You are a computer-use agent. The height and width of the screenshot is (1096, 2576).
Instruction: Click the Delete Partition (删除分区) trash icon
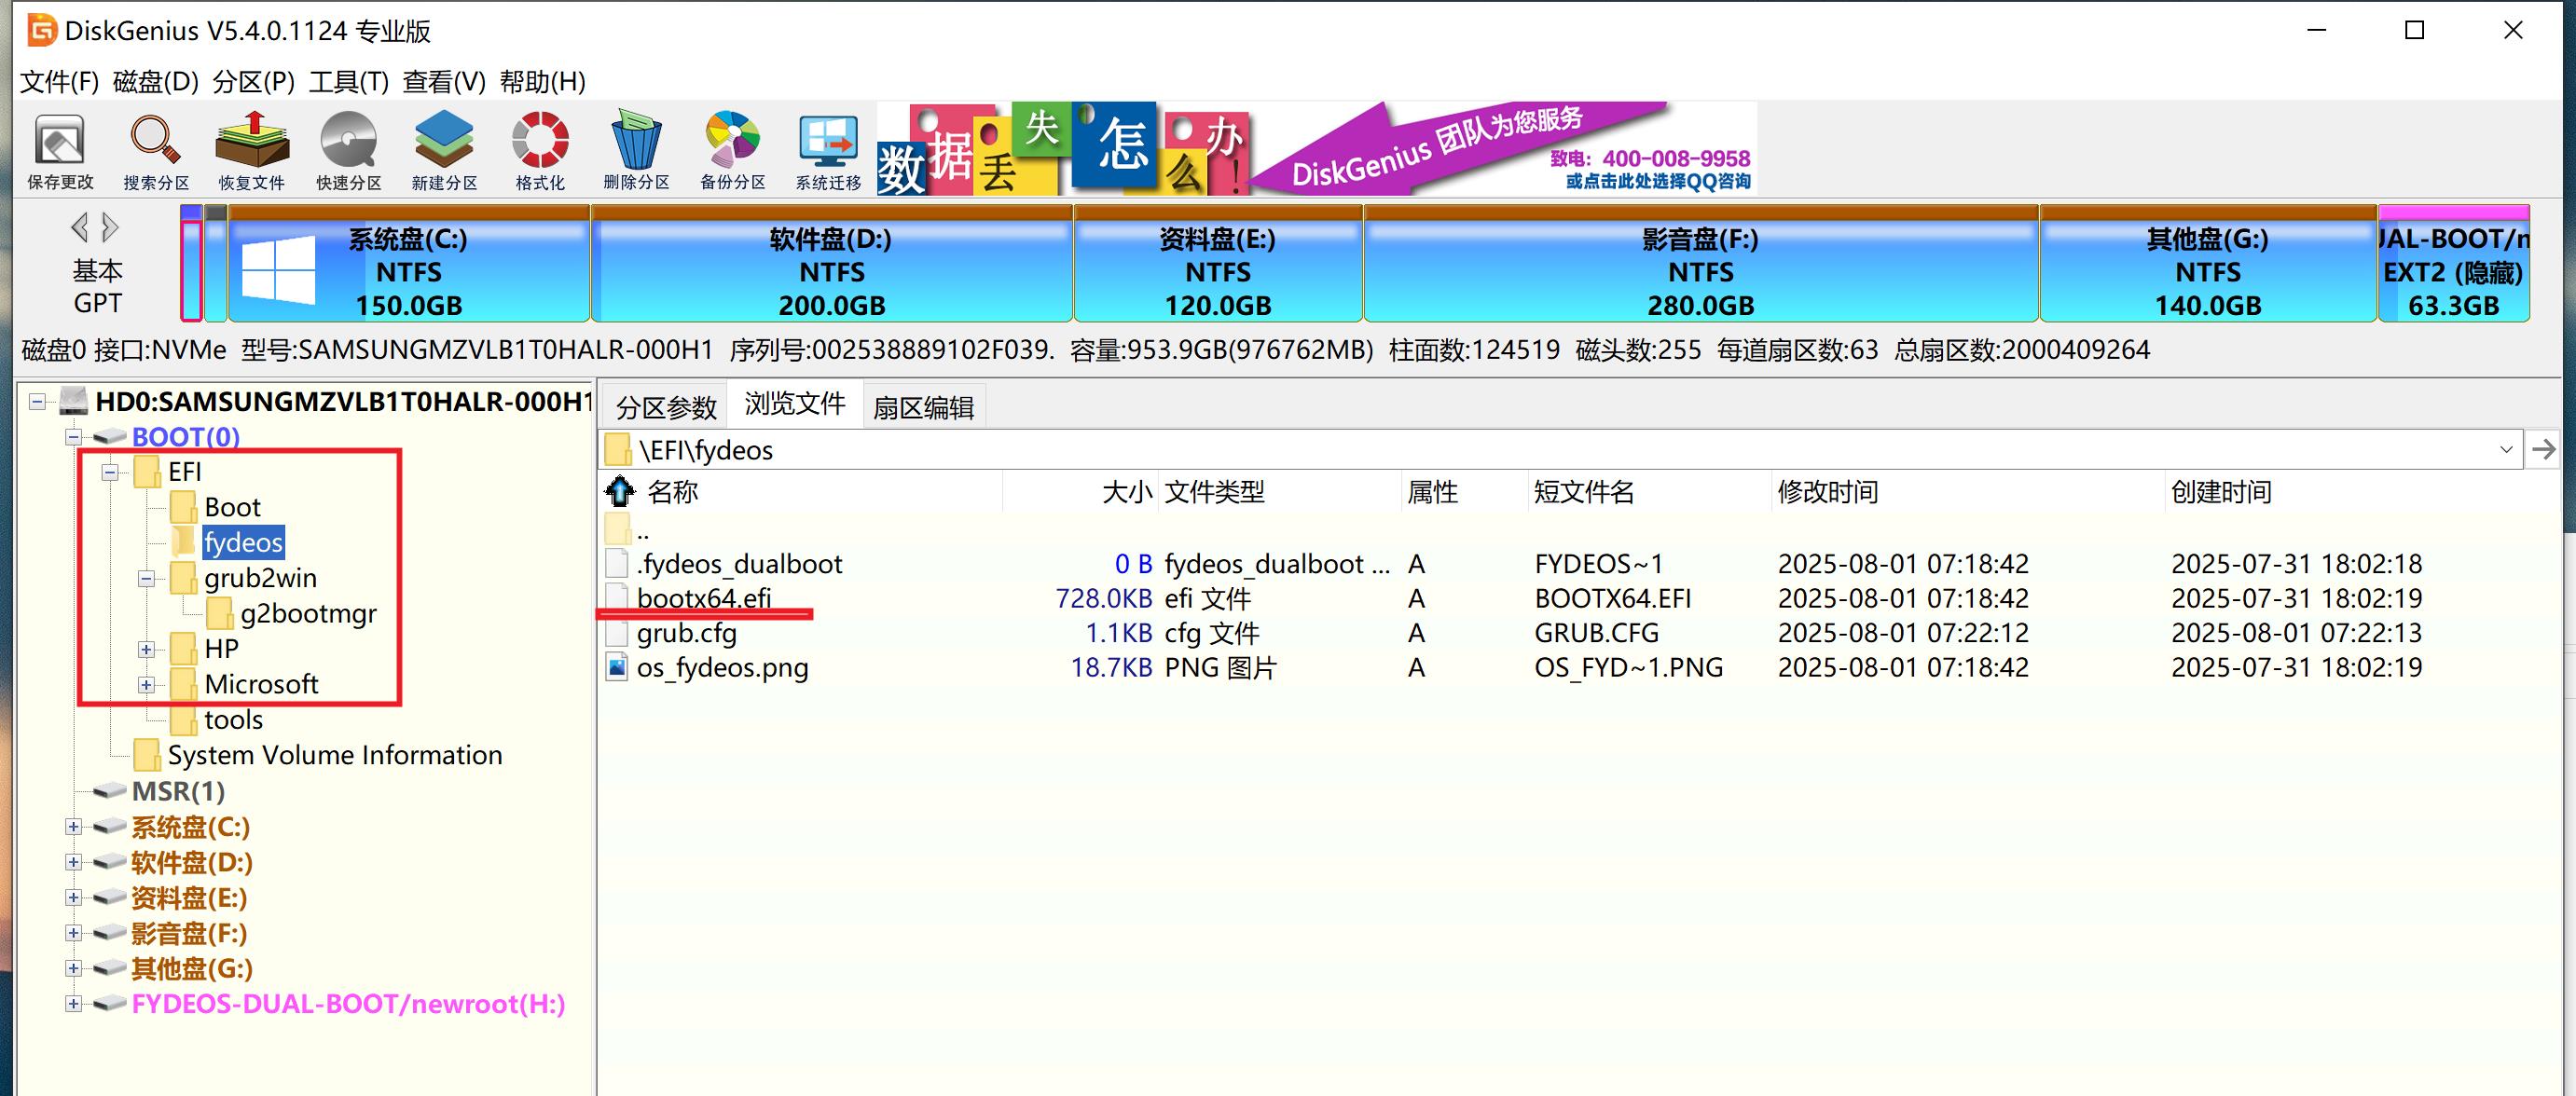tap(636, 150)
